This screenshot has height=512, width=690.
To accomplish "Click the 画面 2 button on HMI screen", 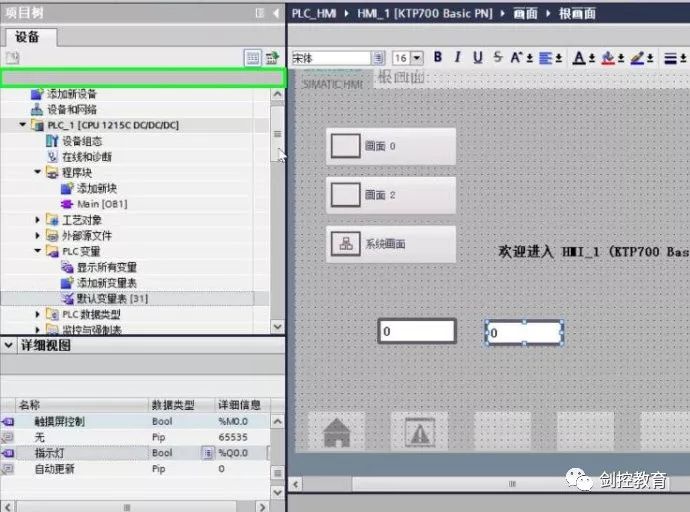I will (x=391, y=195).
